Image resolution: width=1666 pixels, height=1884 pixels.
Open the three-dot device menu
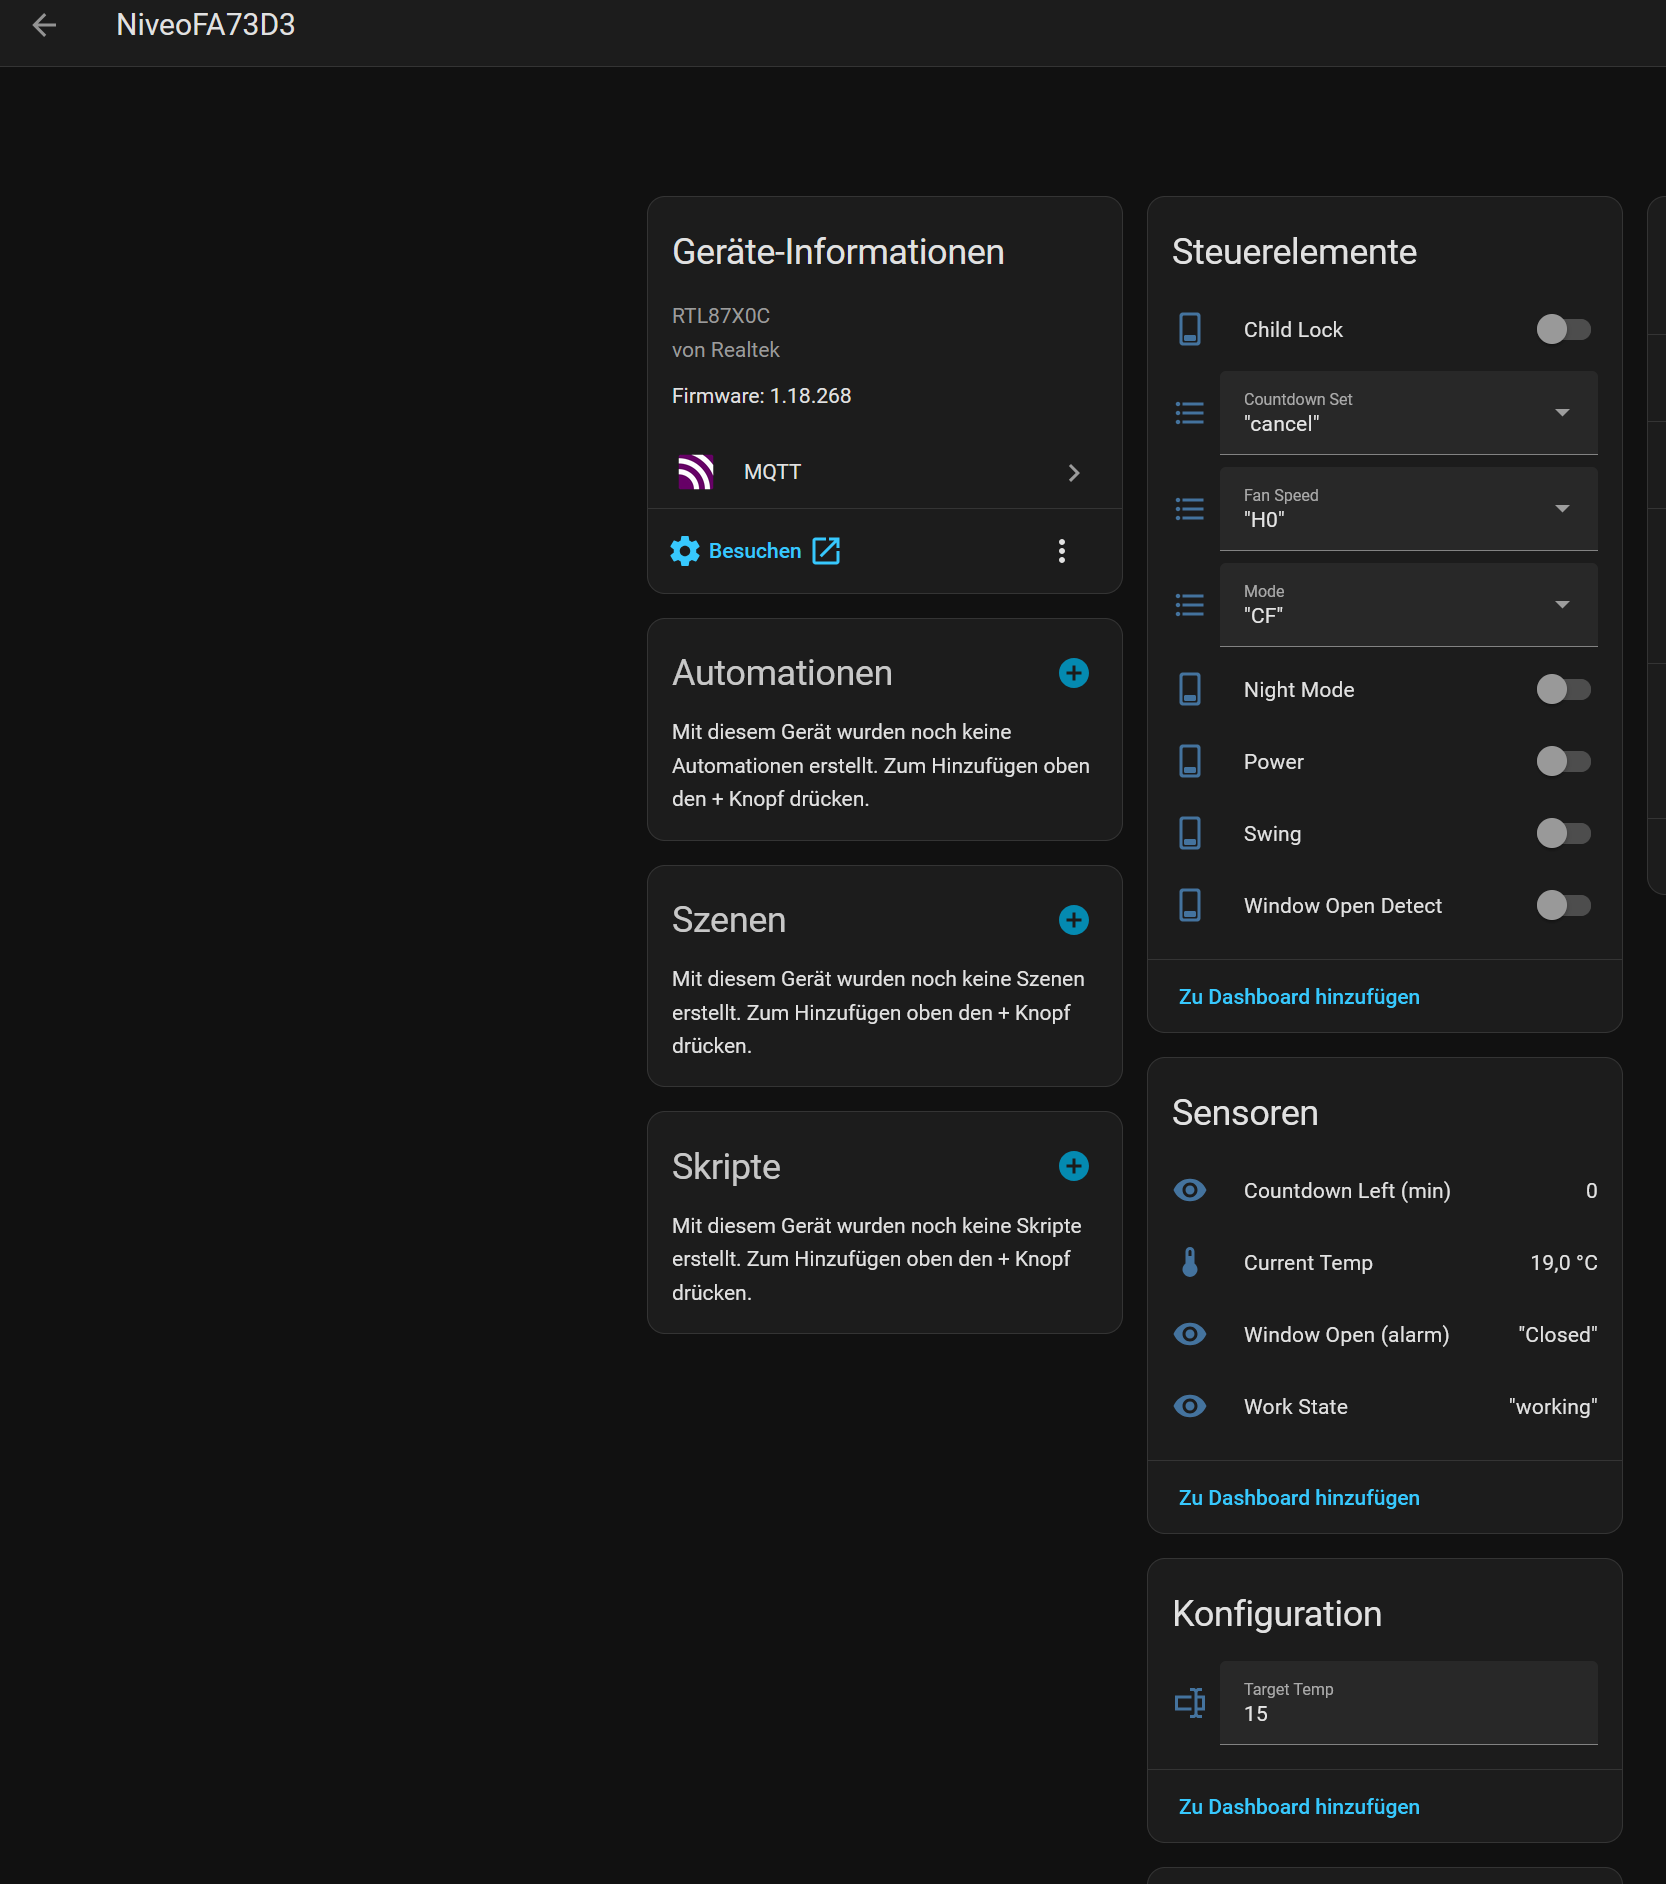pos(1061,551)
